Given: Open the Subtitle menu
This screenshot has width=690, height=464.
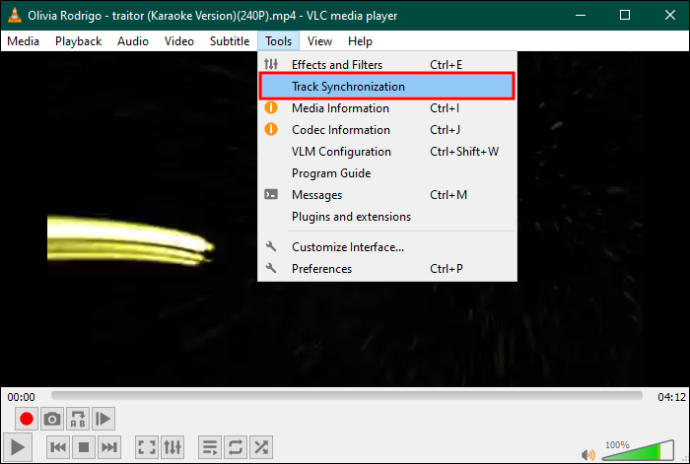Looking at the screenshot, I should pos(230,41).
